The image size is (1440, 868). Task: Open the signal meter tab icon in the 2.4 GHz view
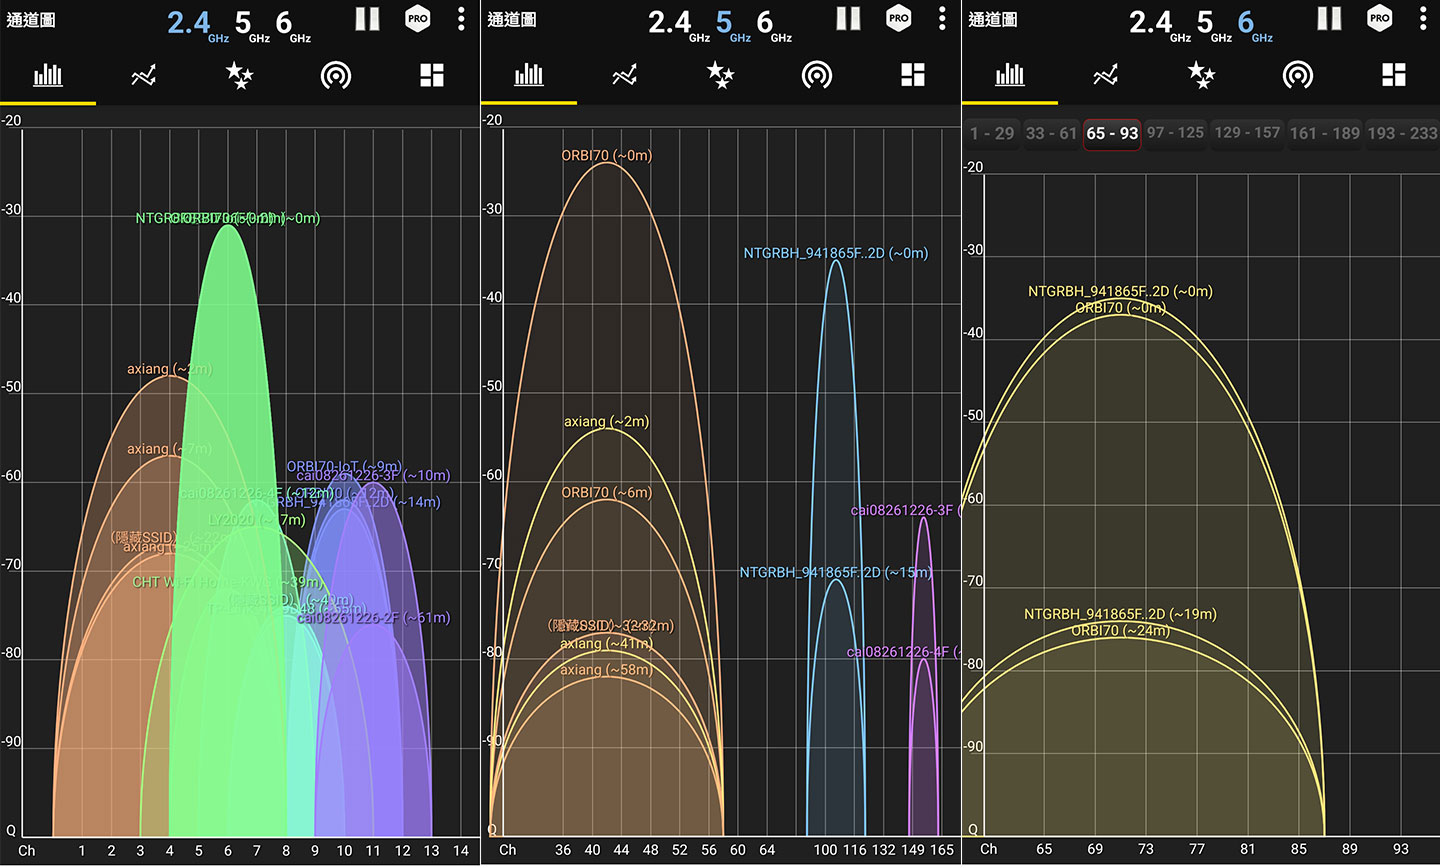click(336, 75)
